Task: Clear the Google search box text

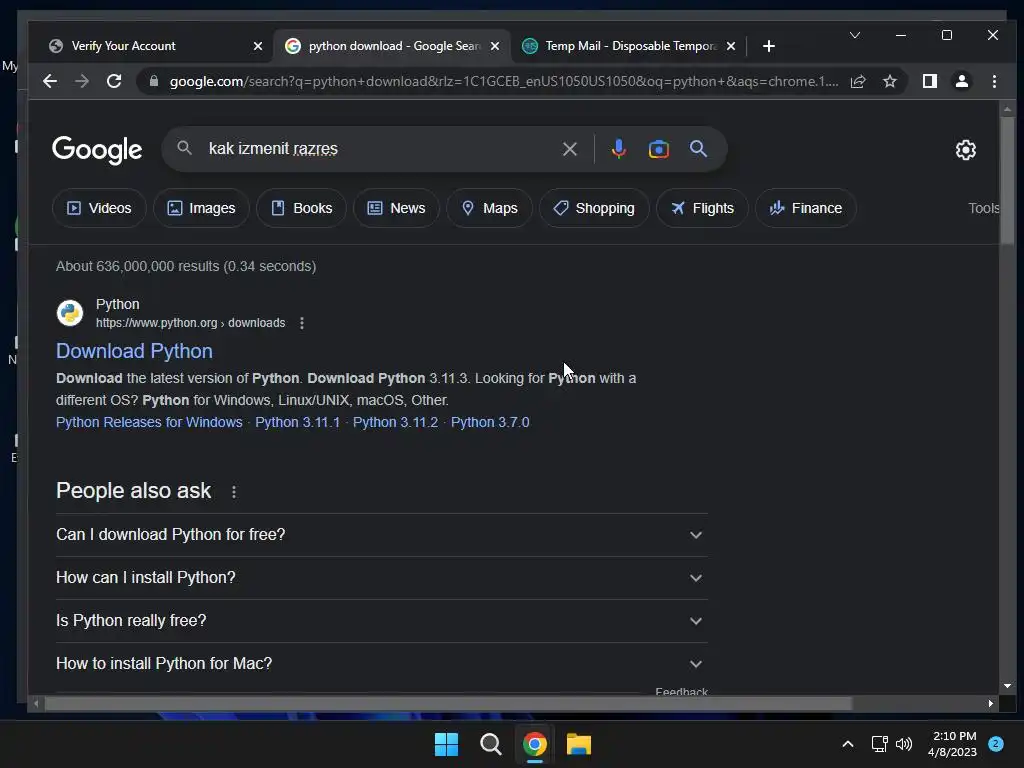Action: coord(569,149)
